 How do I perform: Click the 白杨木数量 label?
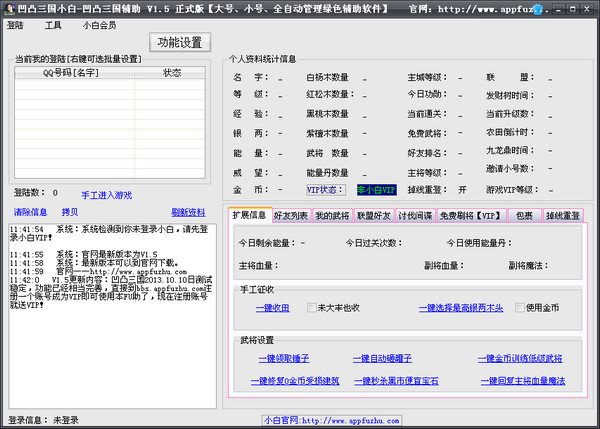coord(327,78)
